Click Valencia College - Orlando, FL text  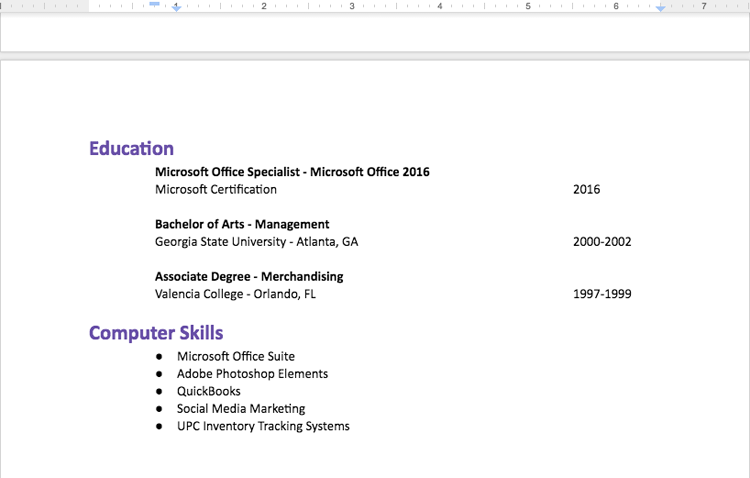[235, 294]
